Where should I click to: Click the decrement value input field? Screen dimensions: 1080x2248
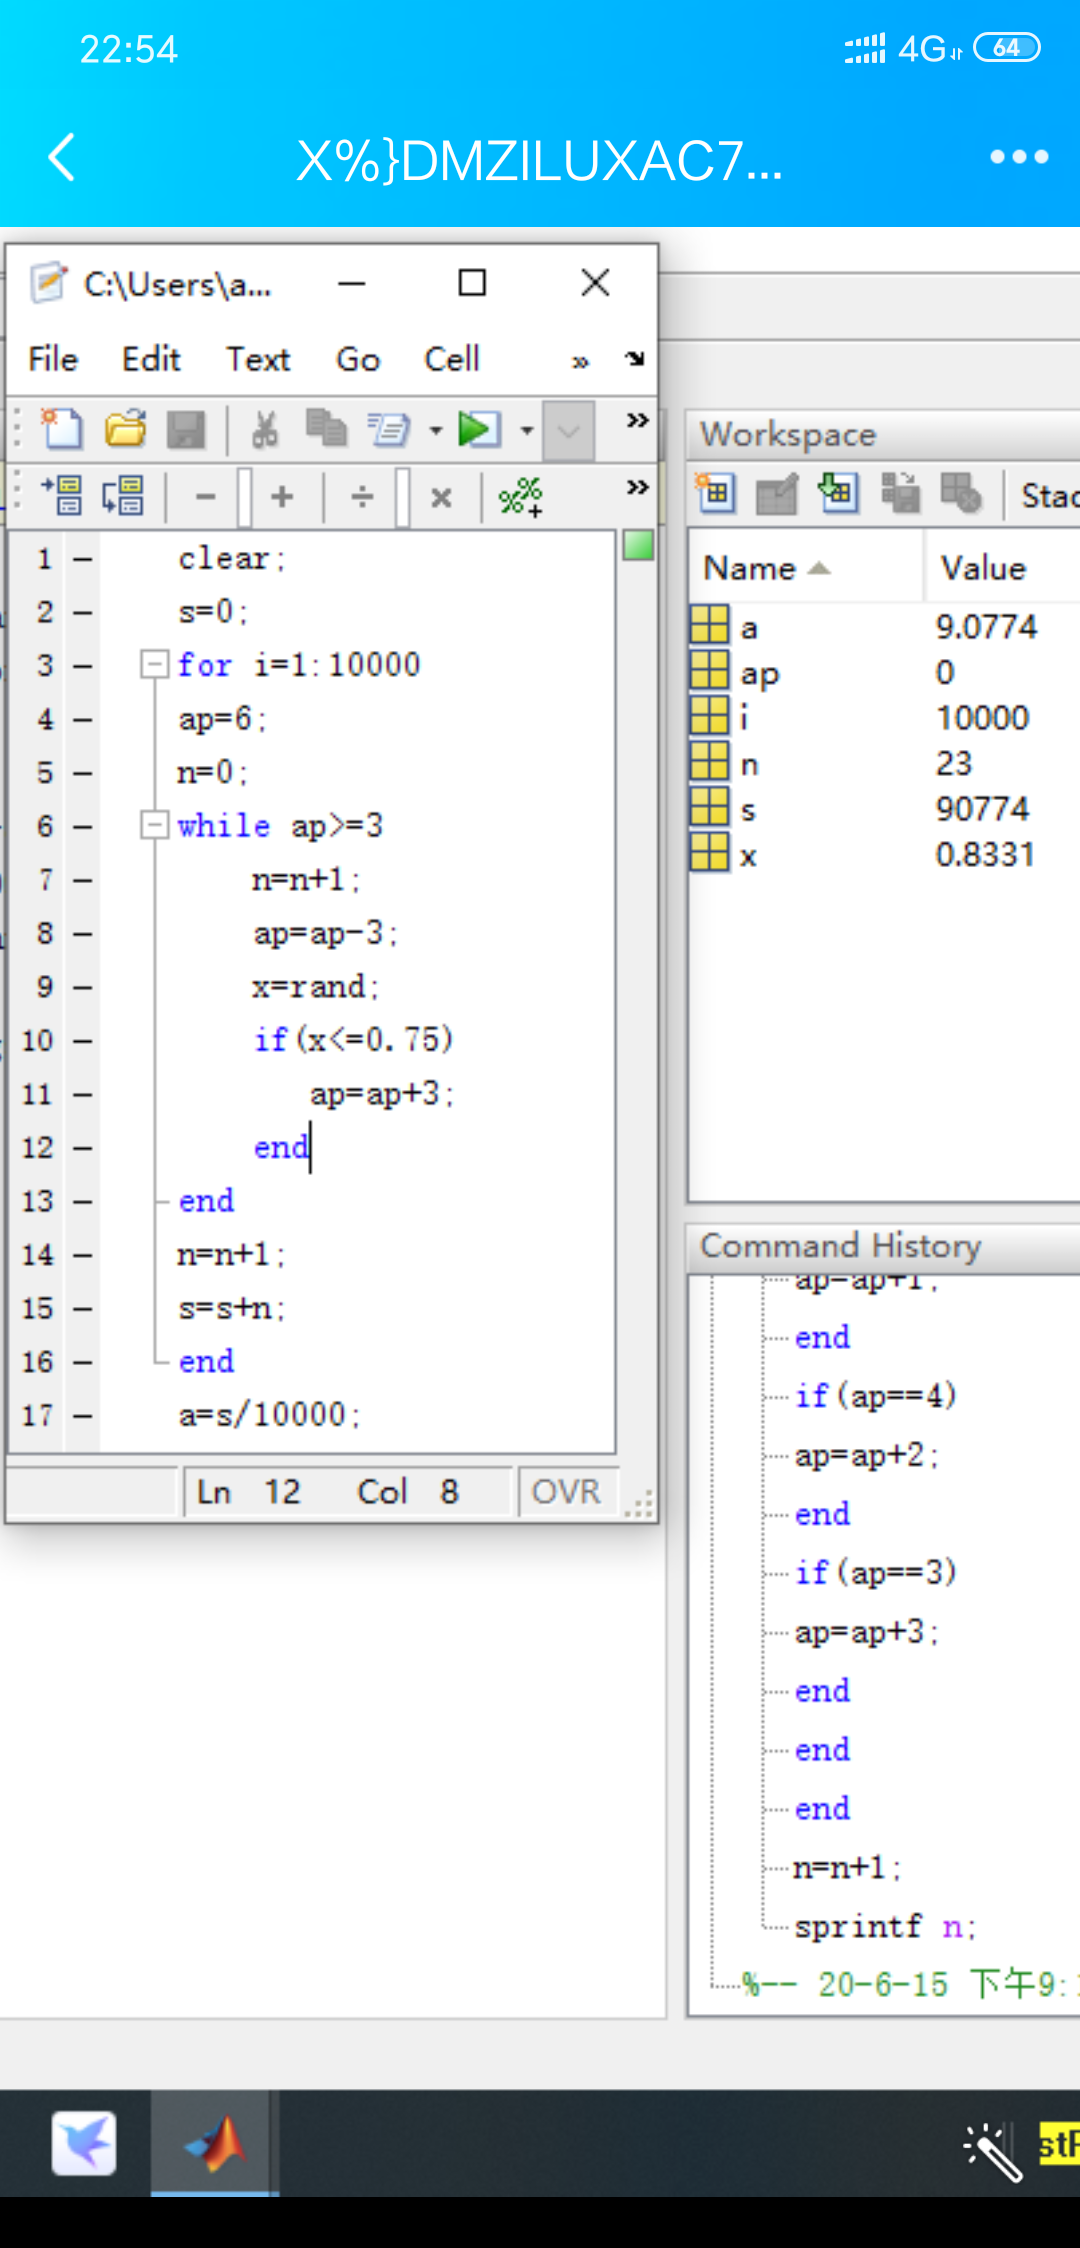point(244,497)
